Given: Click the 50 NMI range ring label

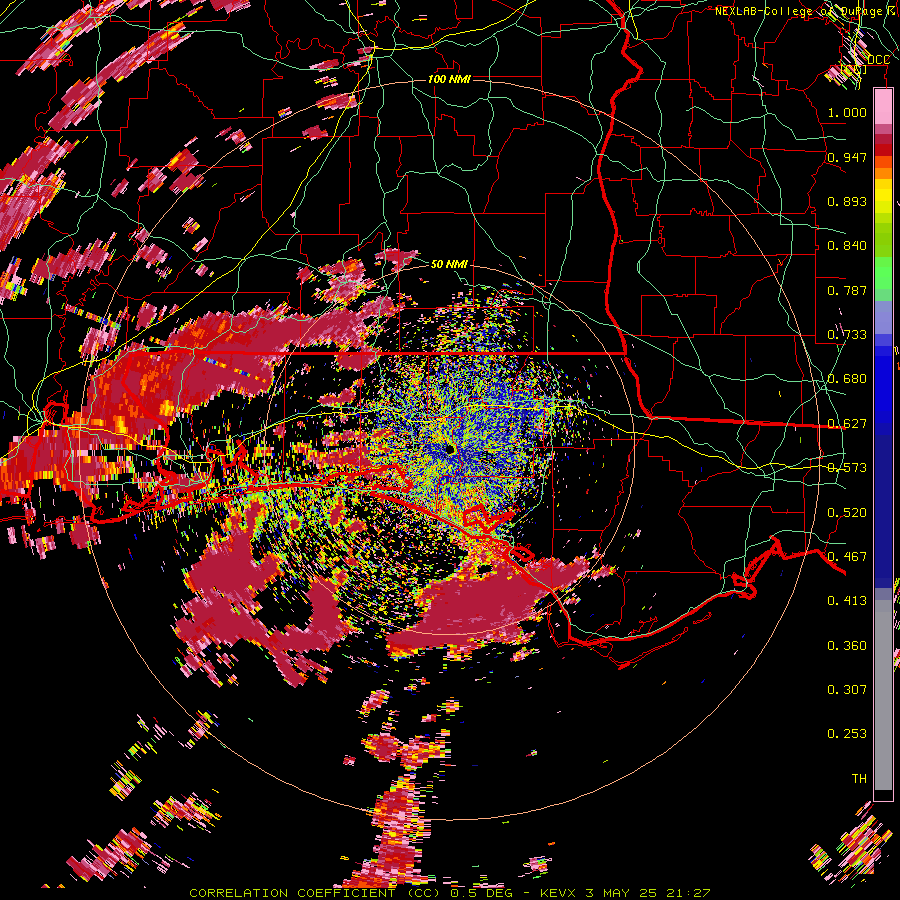Looking at the screenshot, I should point(449,264).
